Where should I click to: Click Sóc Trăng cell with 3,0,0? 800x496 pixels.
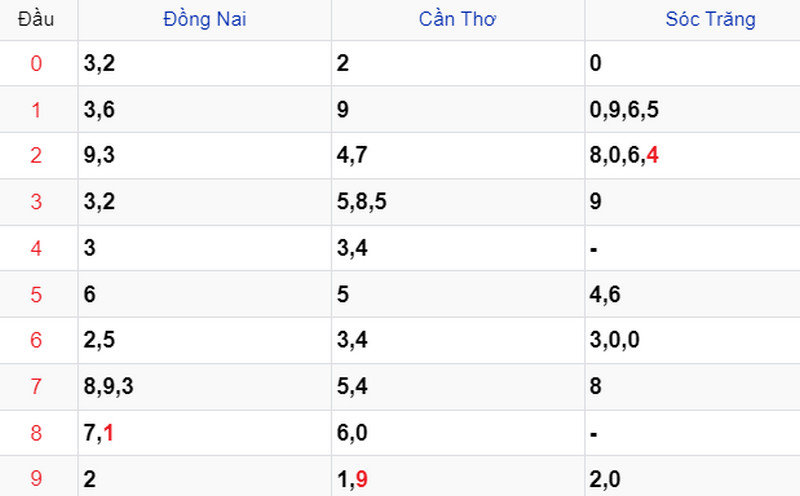[x=692, y=340]
